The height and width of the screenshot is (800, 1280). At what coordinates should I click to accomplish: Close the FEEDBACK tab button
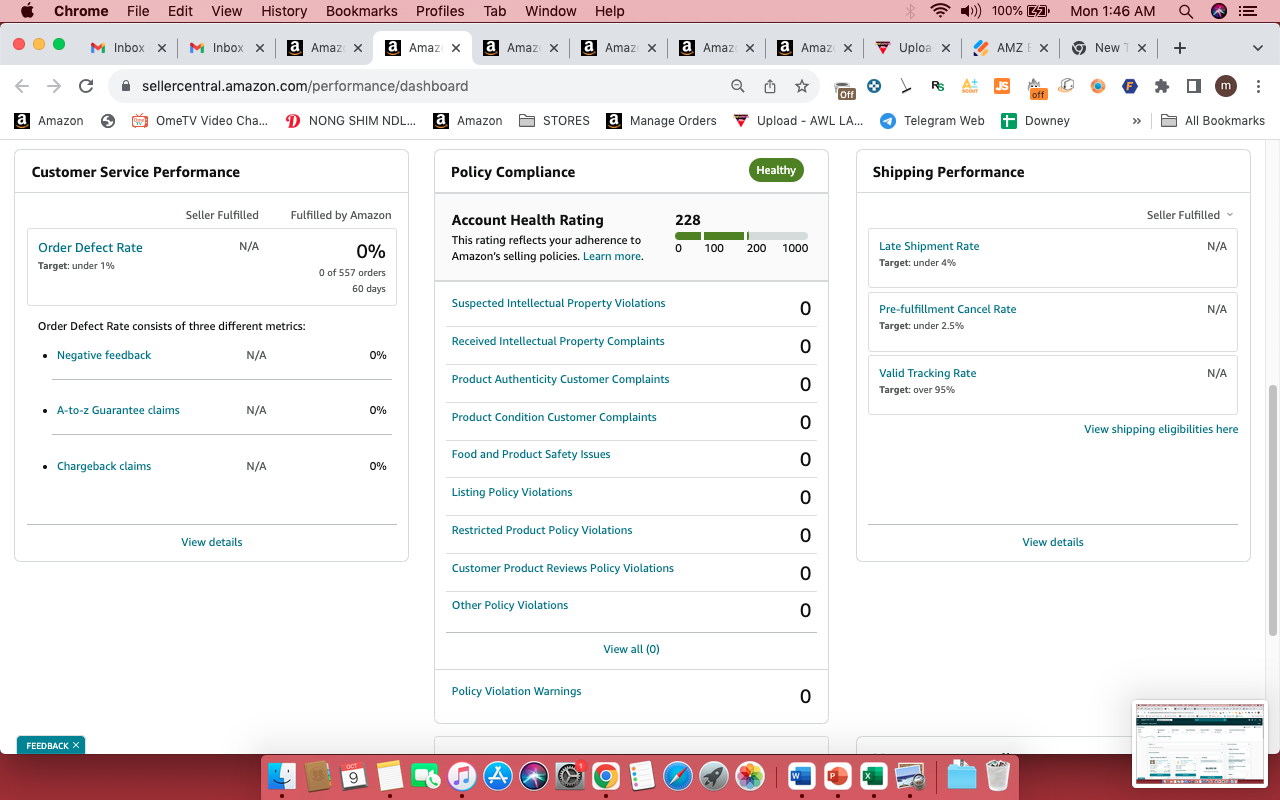point(76,745)
